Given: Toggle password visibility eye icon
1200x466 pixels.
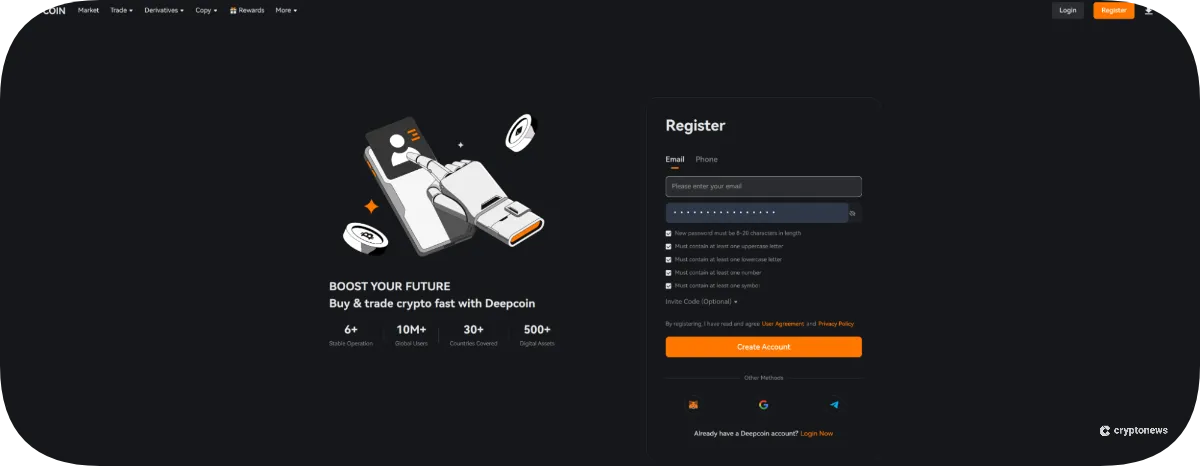Looking at the screenshot, I should (x=853, y=213).
